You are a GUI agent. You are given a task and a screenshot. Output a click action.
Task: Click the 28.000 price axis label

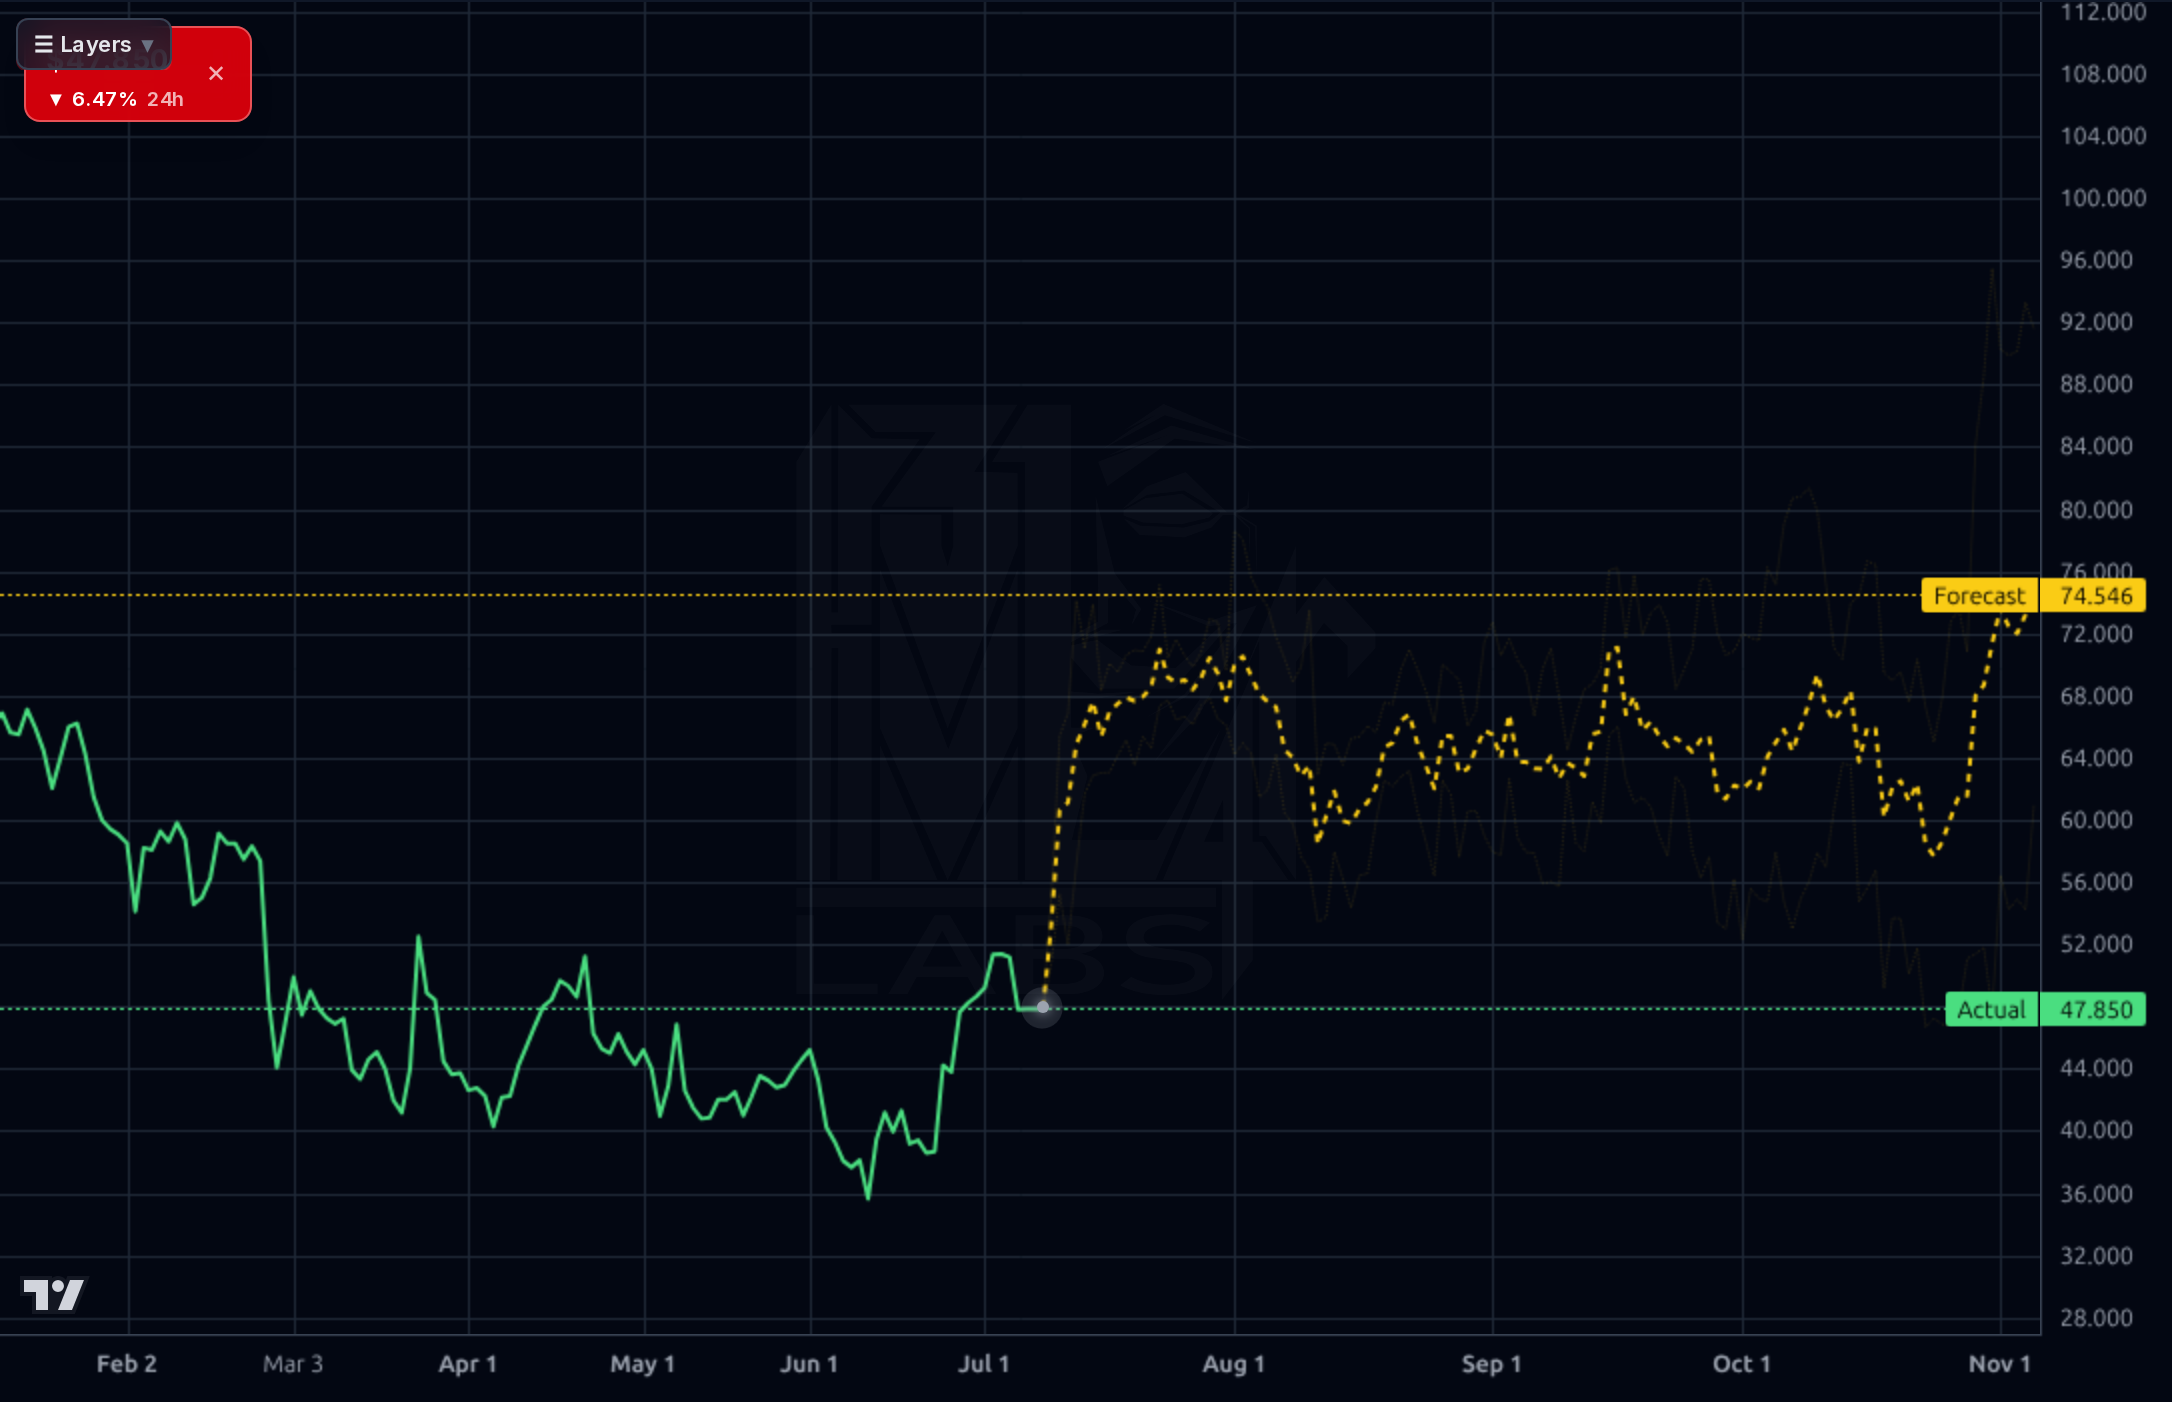click(x=2096, y=1318)
